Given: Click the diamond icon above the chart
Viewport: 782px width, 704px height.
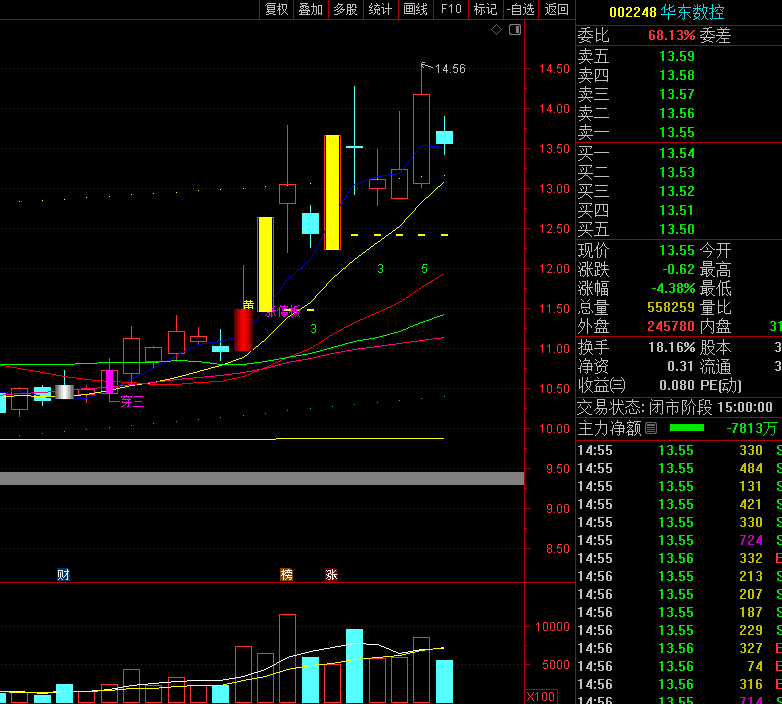Looking at the screenshot, I should tap(496, 30).
